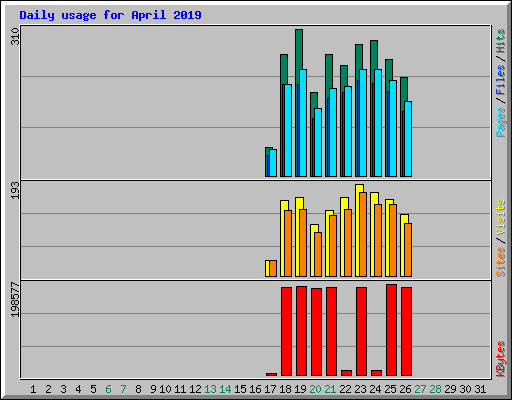
Task: Click the red KBytes bar for day 18
Action: click(286, 331)
